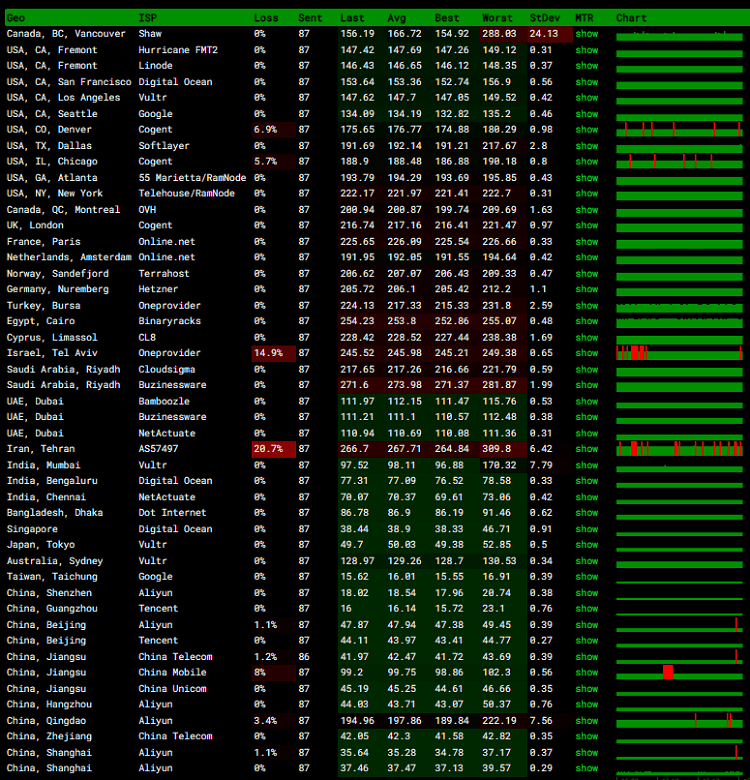Show MTR for UK London Cogent
The height and width of the screenshot is (780, 750).
[587, 225]
